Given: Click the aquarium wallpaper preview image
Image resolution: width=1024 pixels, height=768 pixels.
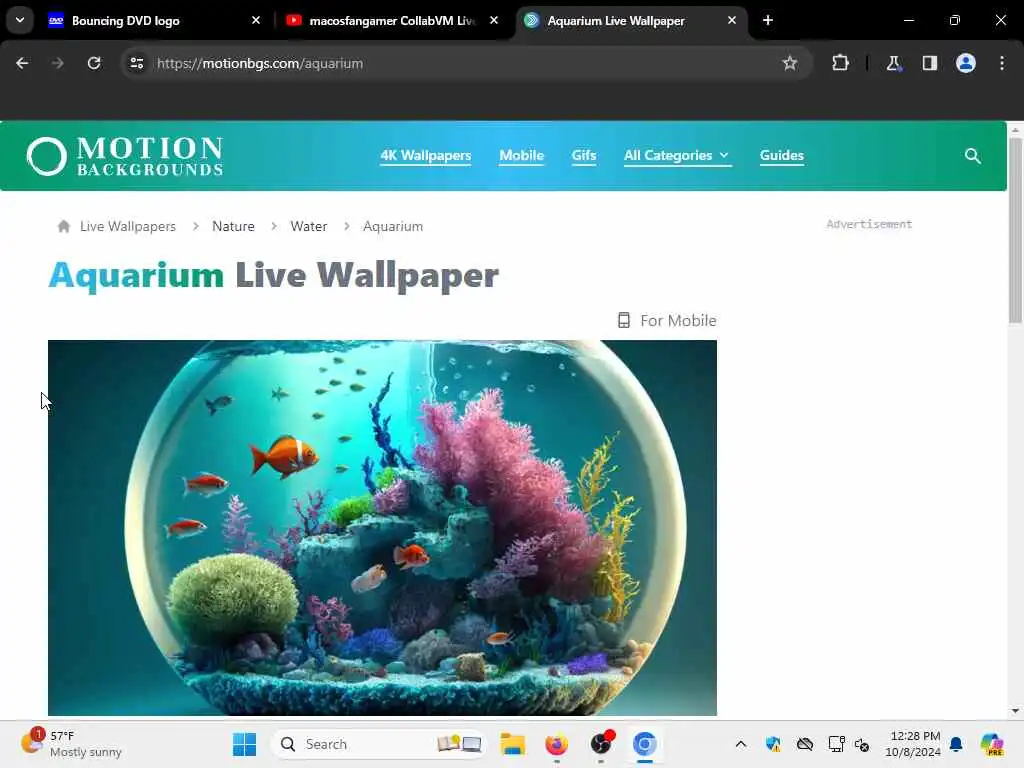Looking at the screenshot, I should point(382,528).
